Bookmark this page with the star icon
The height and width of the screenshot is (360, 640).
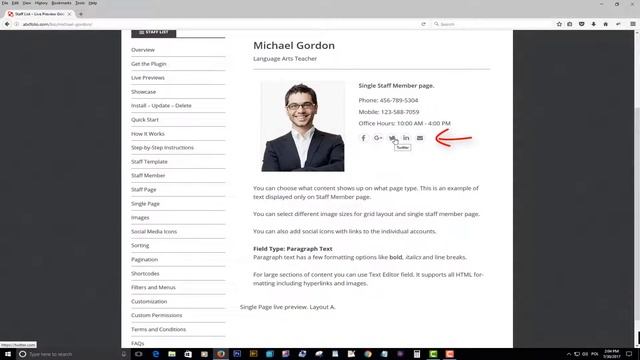pos(559,24)
